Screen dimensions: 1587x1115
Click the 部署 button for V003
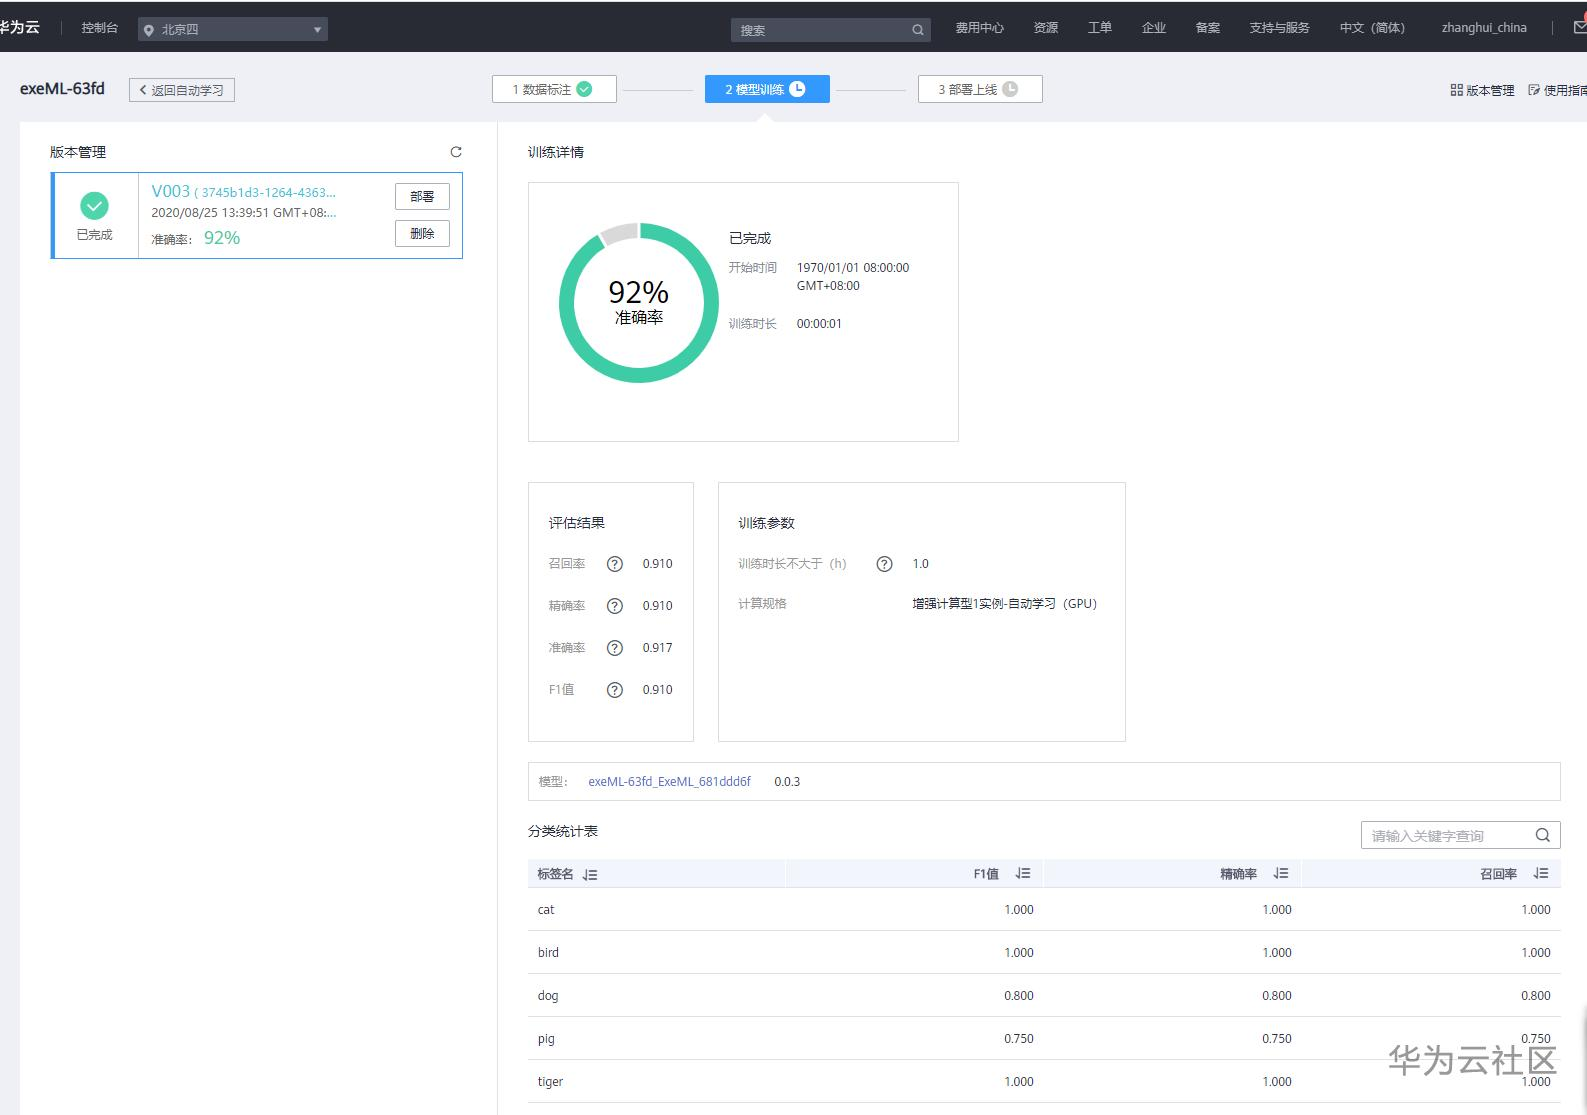pyautogui.click(x=422, y=197)
